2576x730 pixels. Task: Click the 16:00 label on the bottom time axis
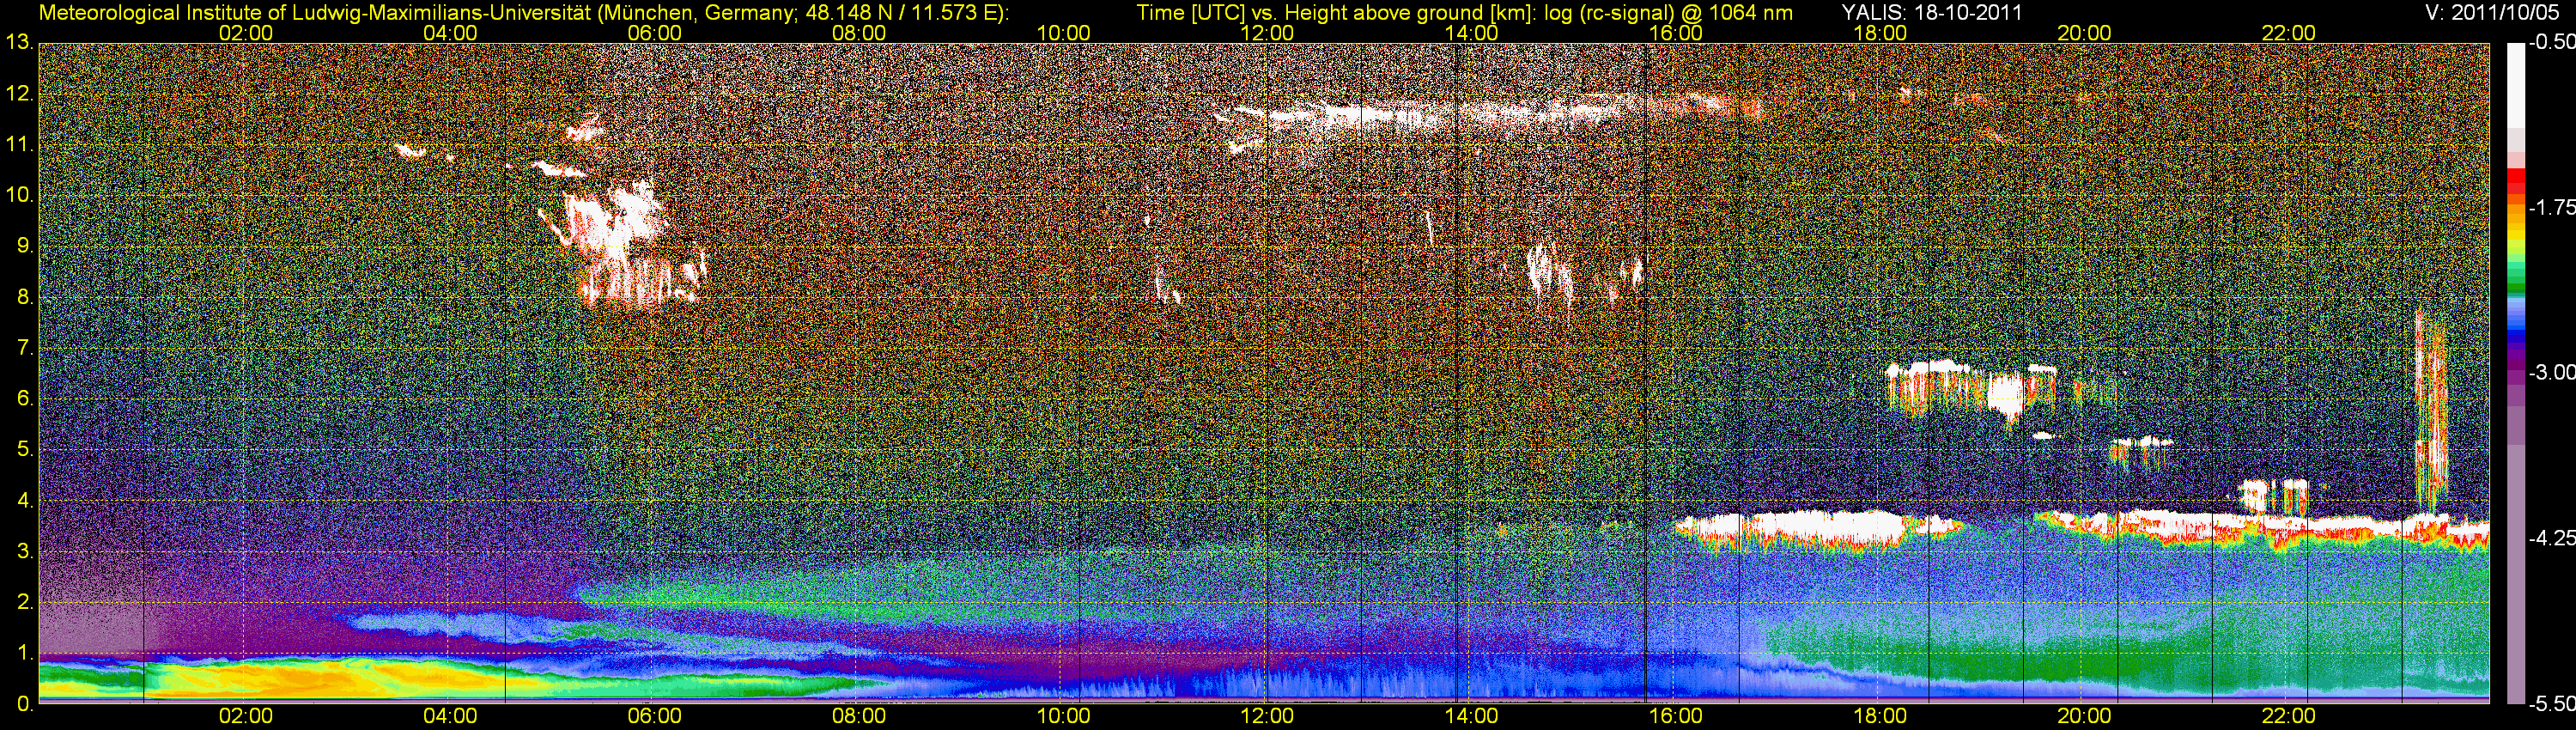(x=1676, y=716)
